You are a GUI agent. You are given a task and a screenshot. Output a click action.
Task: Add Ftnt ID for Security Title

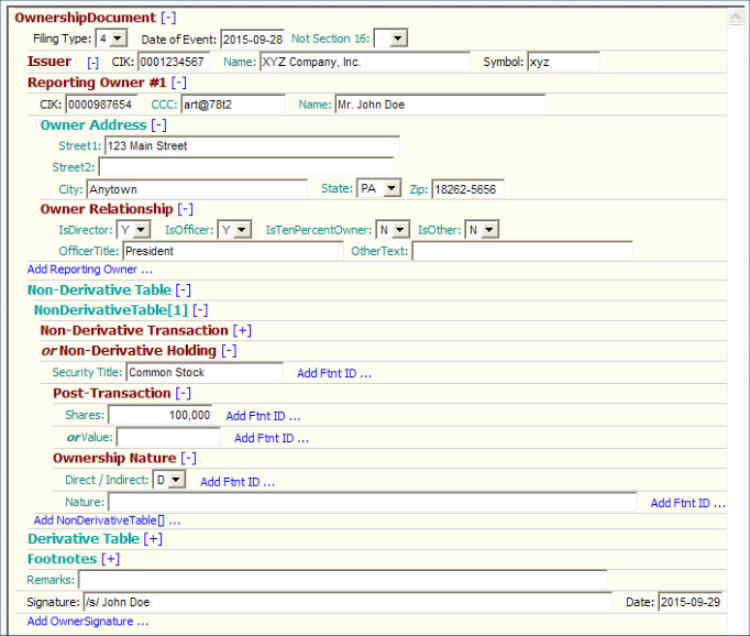pyautogui.click(x=334, y=373)
